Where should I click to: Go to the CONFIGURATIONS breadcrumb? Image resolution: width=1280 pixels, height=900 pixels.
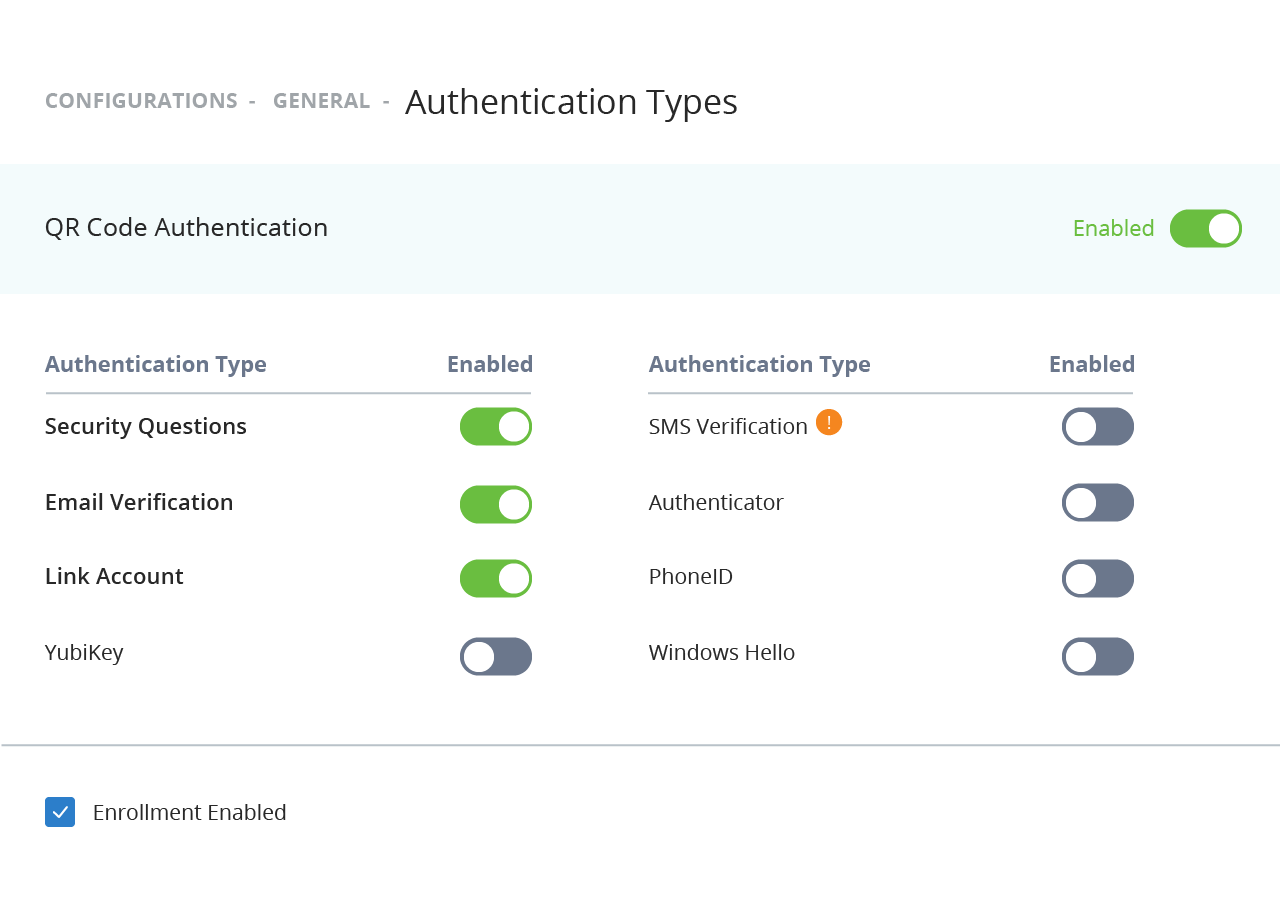(x=141, y=101)
